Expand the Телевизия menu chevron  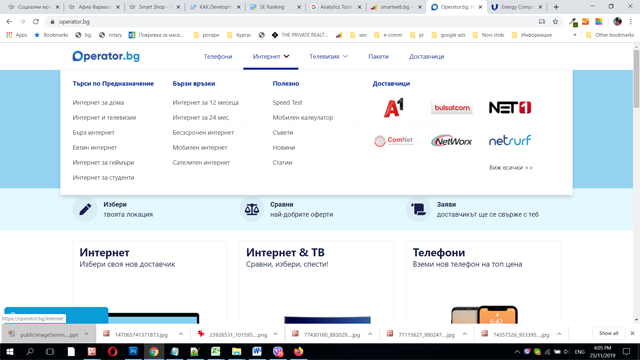click(345, 56)
